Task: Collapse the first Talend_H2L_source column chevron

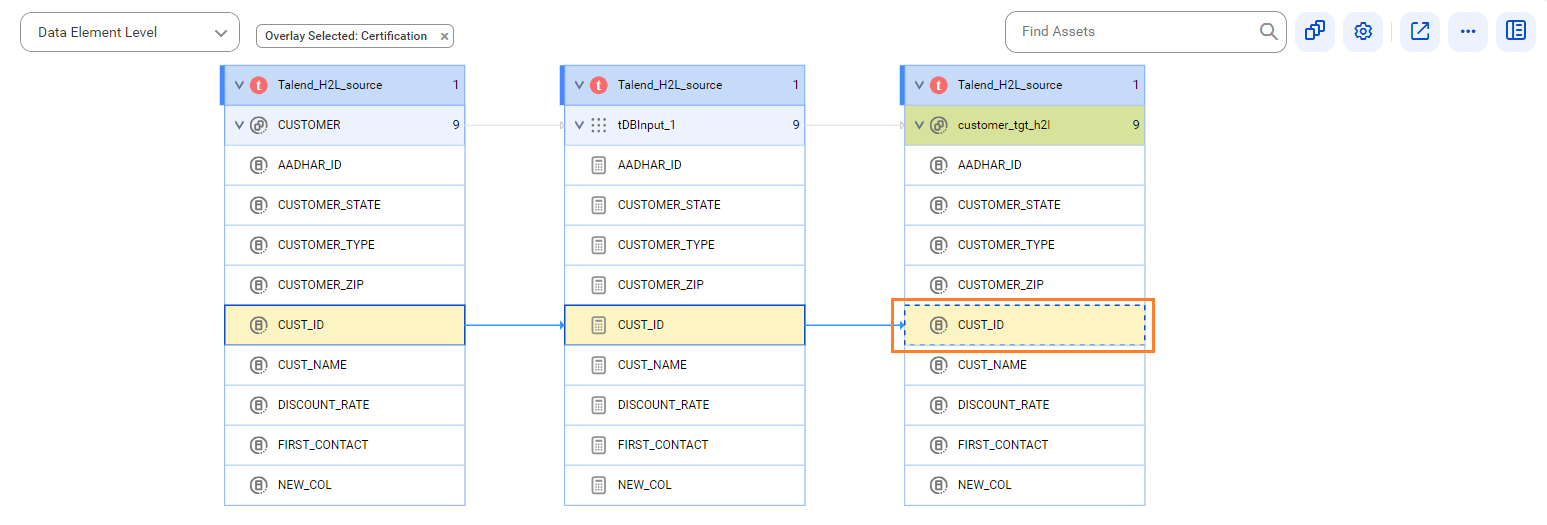Action: pyautogui.click(x=239, y=85)
